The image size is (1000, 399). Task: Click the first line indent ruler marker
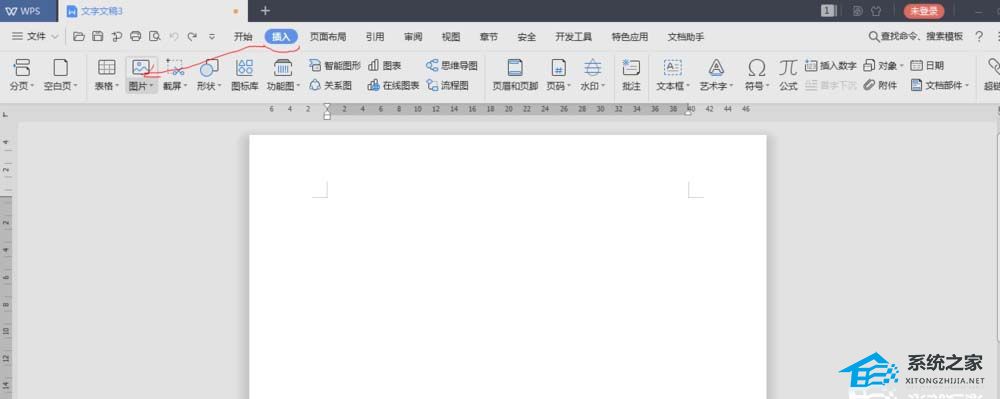tap(328, 106)
